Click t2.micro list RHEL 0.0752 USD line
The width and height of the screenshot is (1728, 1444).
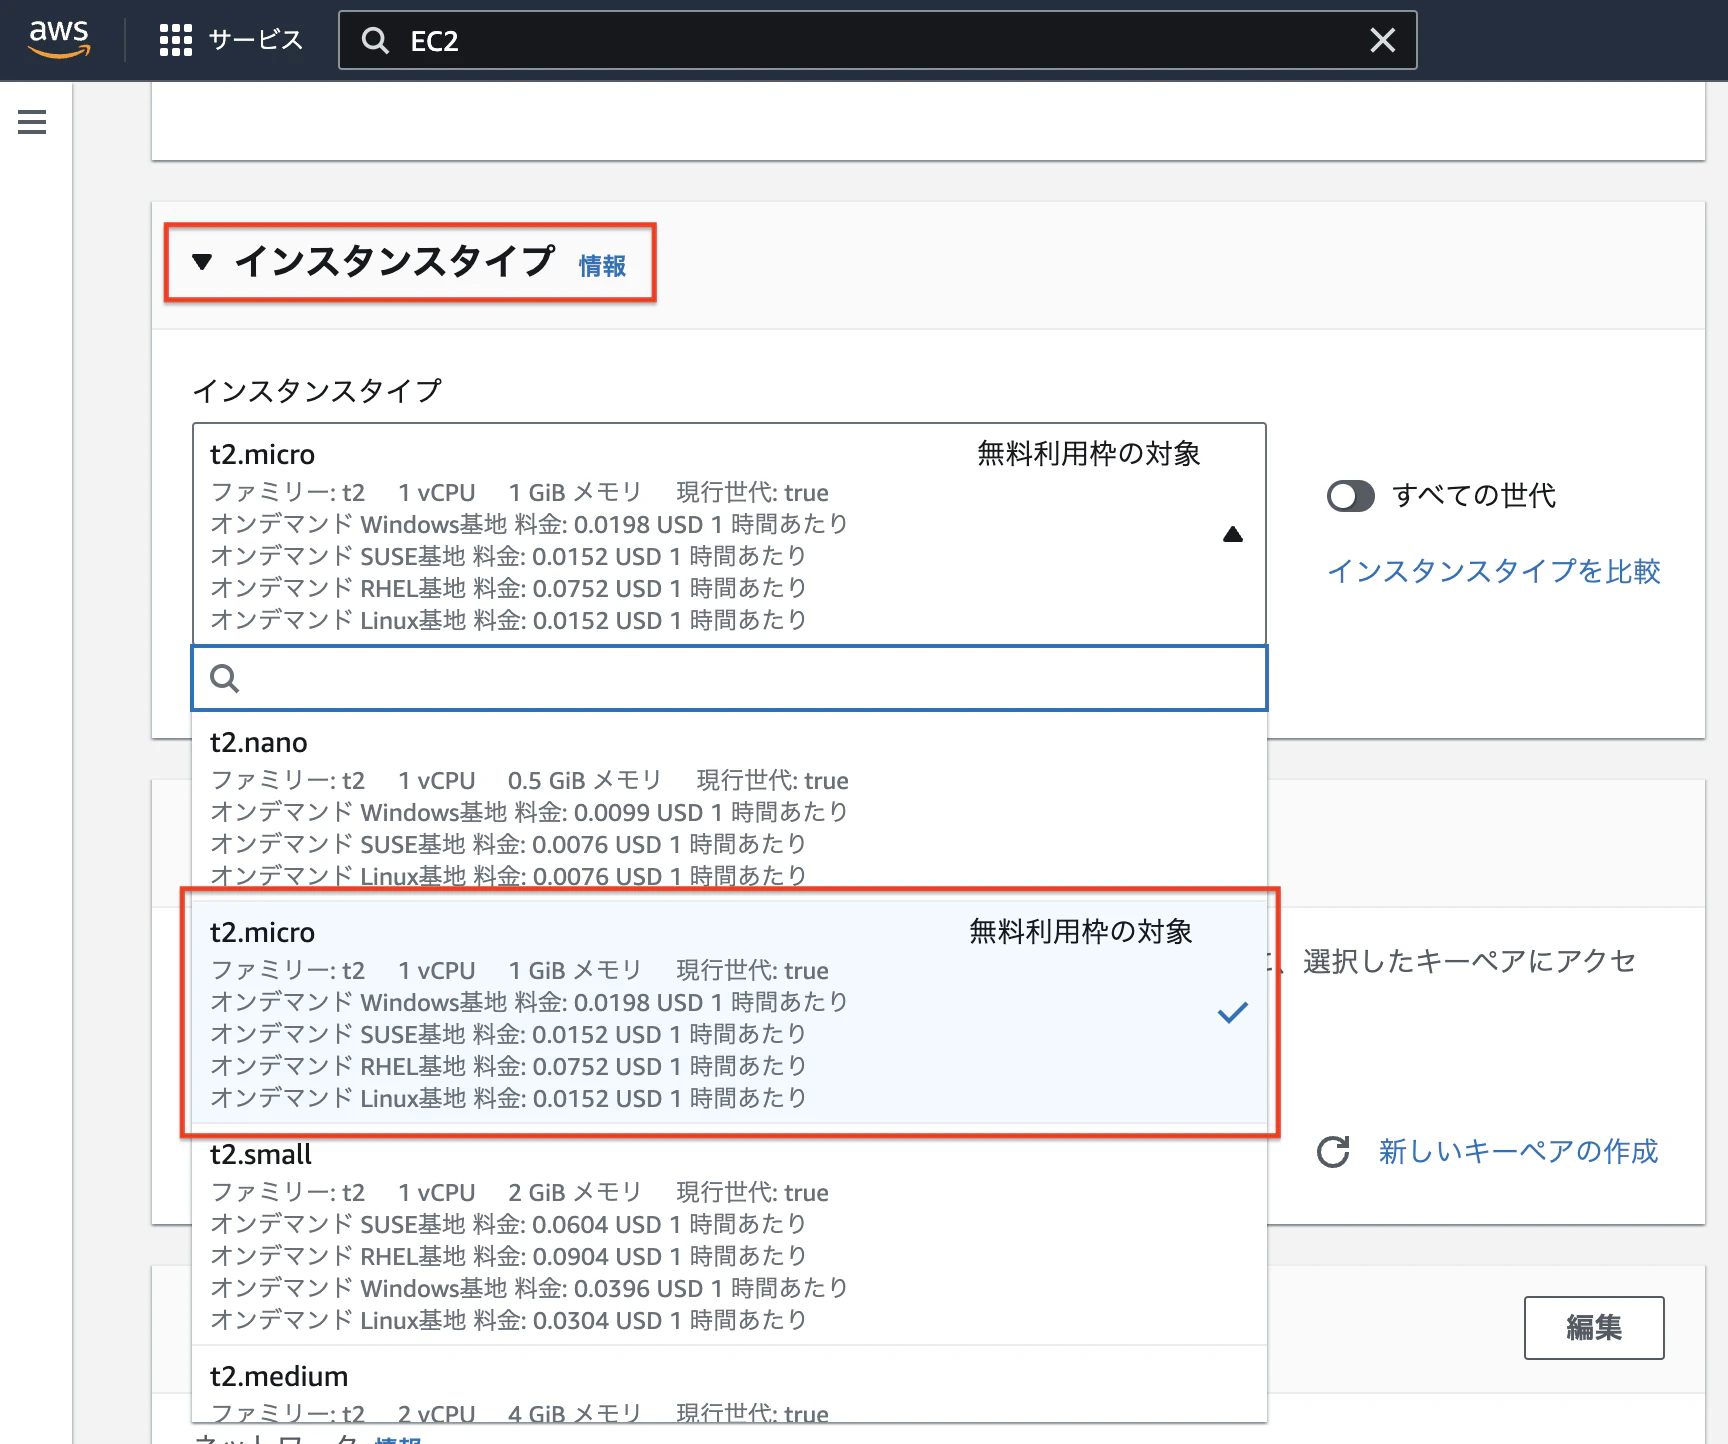click(508, 1066)
